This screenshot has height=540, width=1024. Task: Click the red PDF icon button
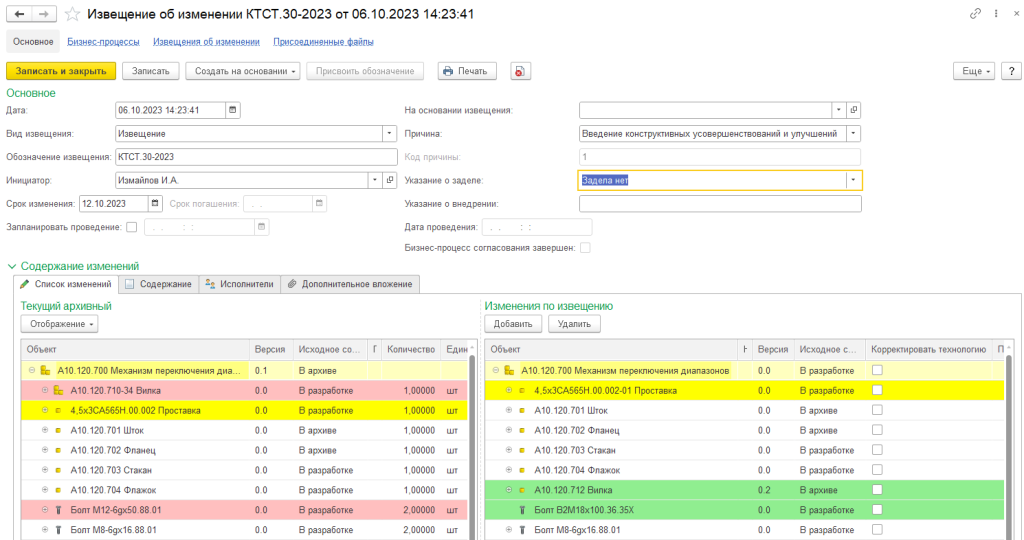520,71
